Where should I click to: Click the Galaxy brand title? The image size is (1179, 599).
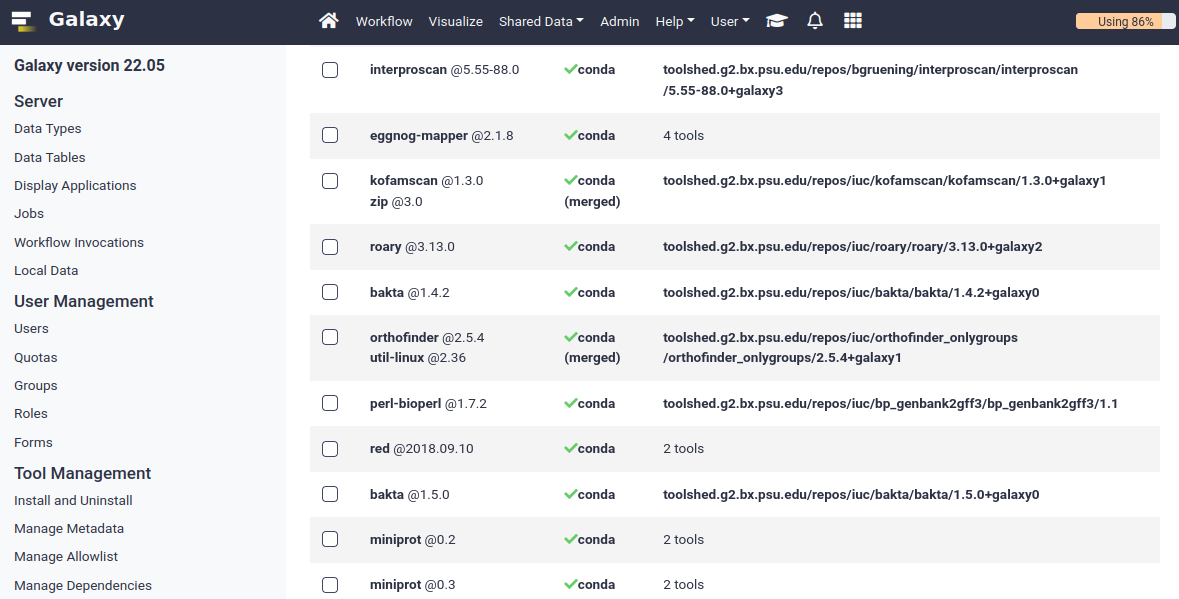pos(86,20)
